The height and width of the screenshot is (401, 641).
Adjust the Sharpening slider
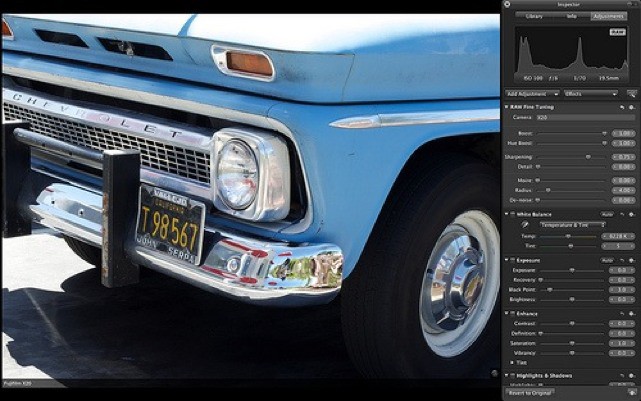(587, 157)
